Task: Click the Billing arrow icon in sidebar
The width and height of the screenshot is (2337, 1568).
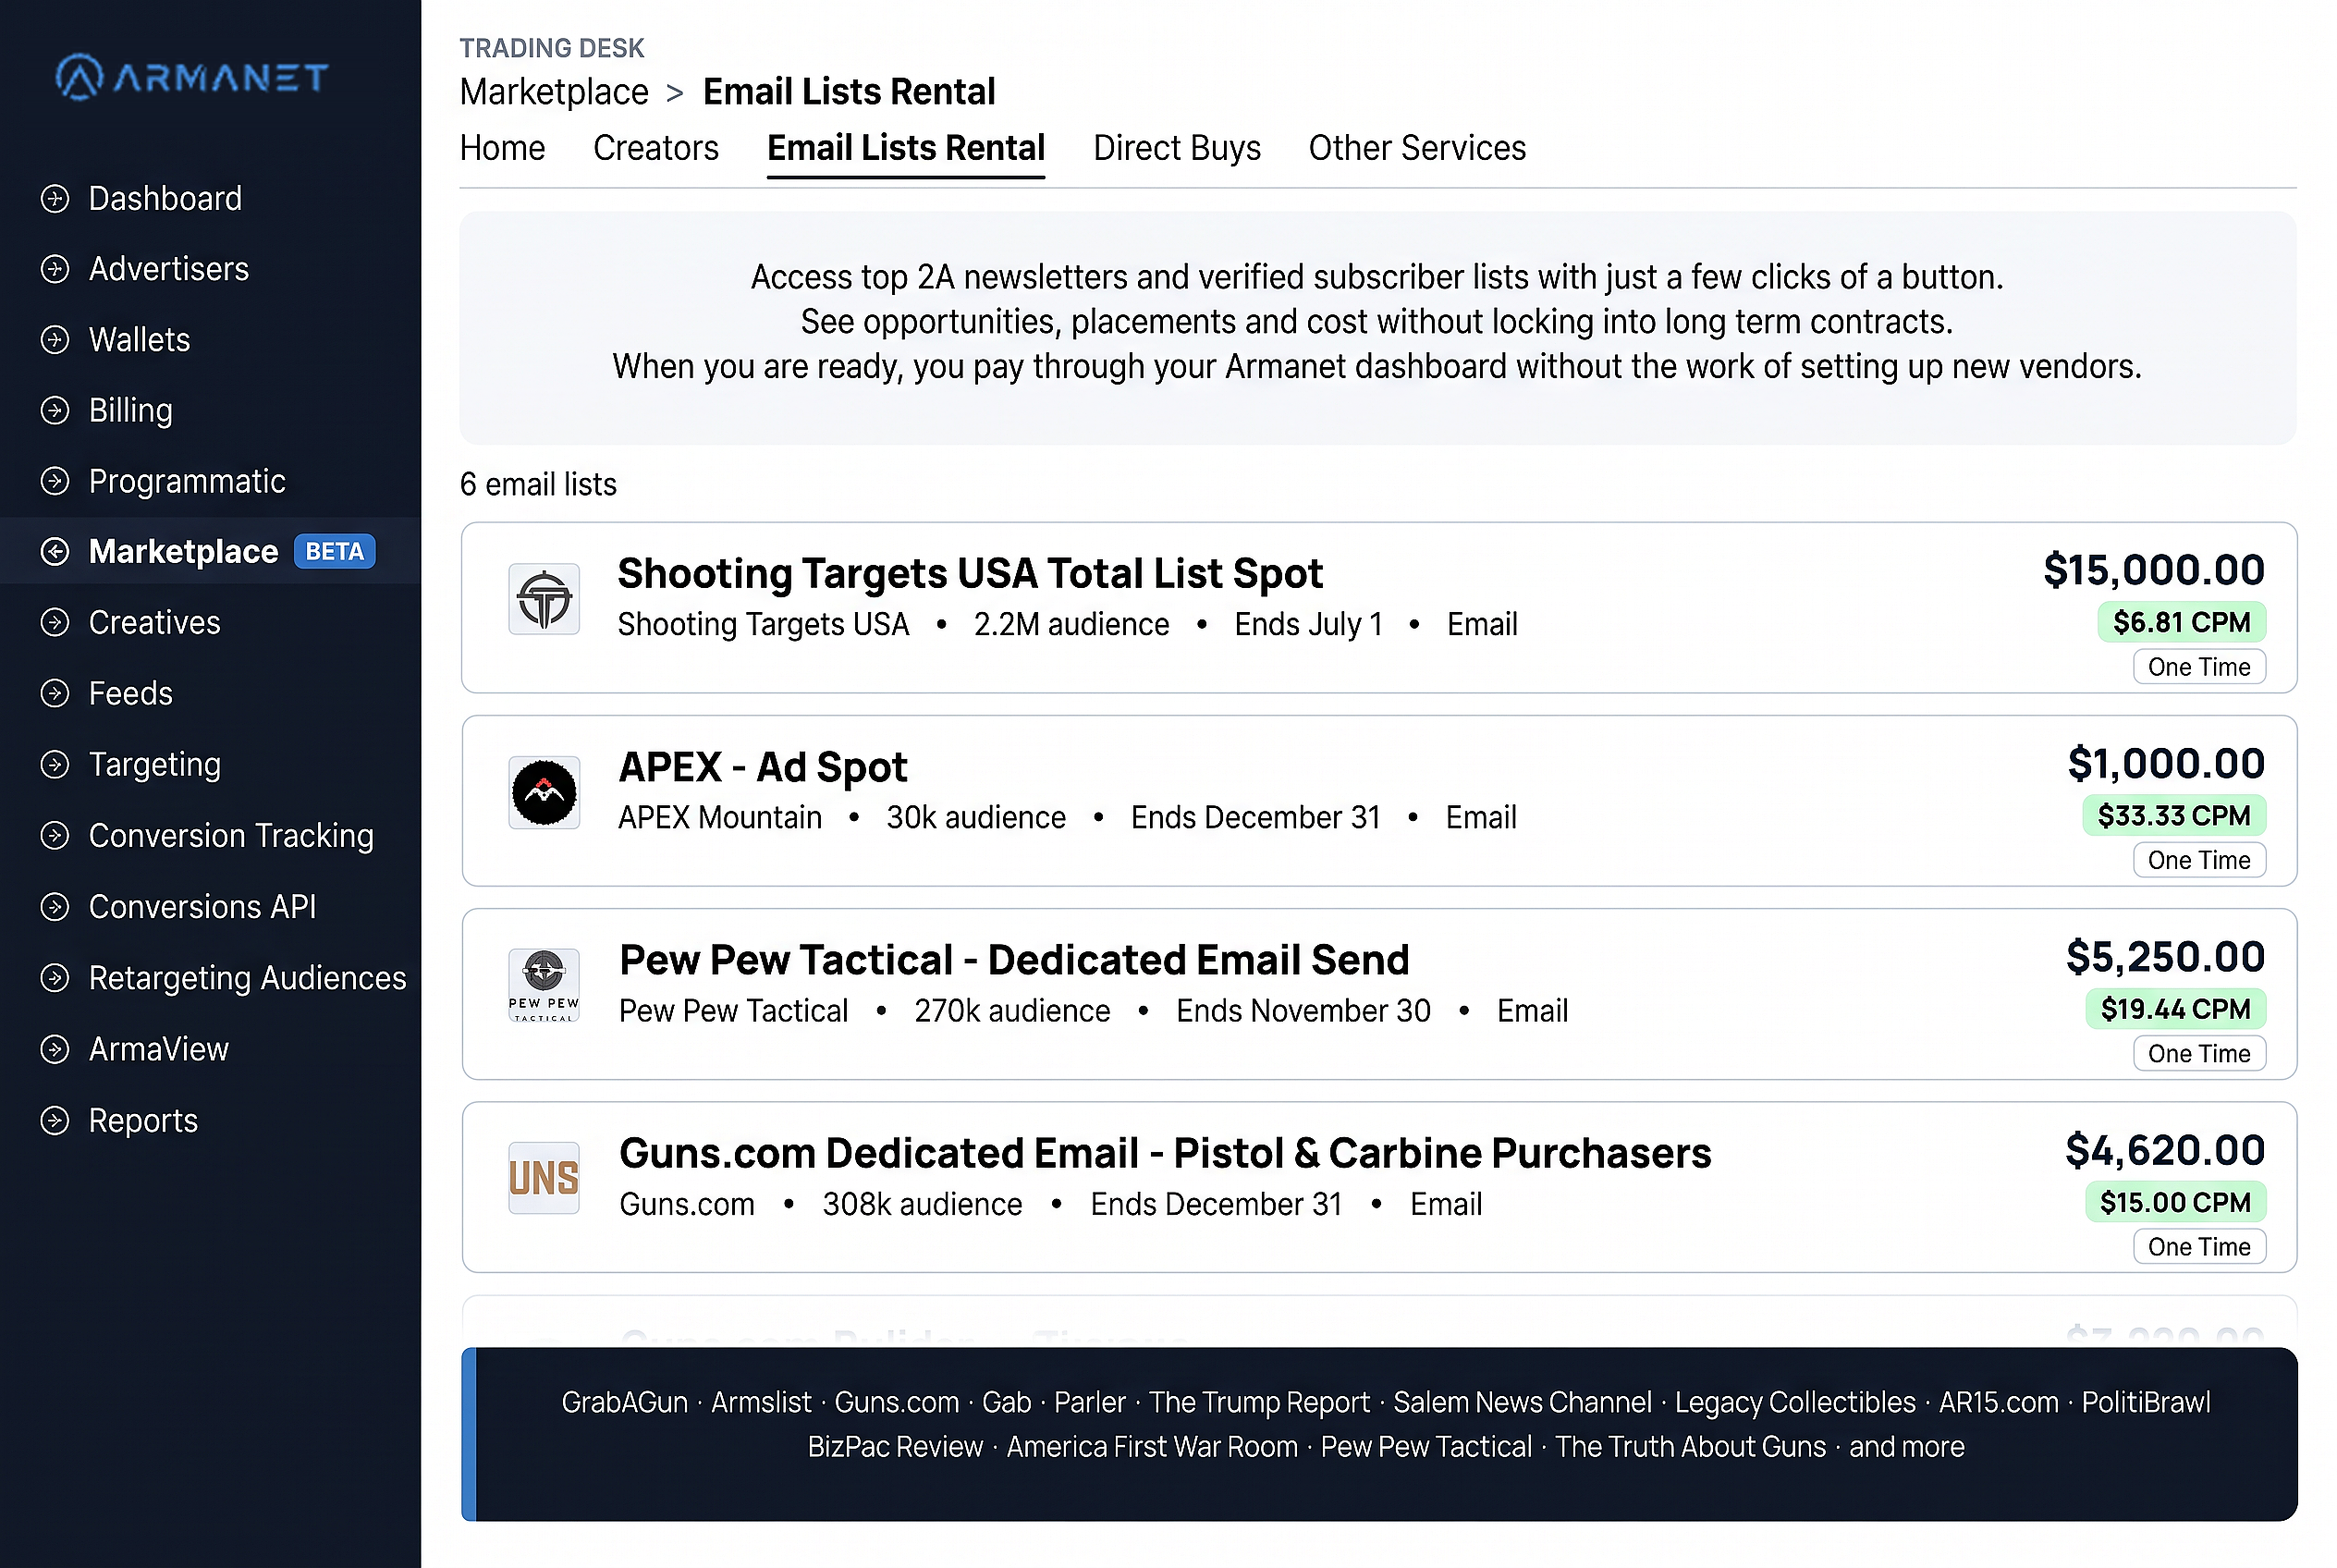Action: pyautogui.click(x=55, y=411)
